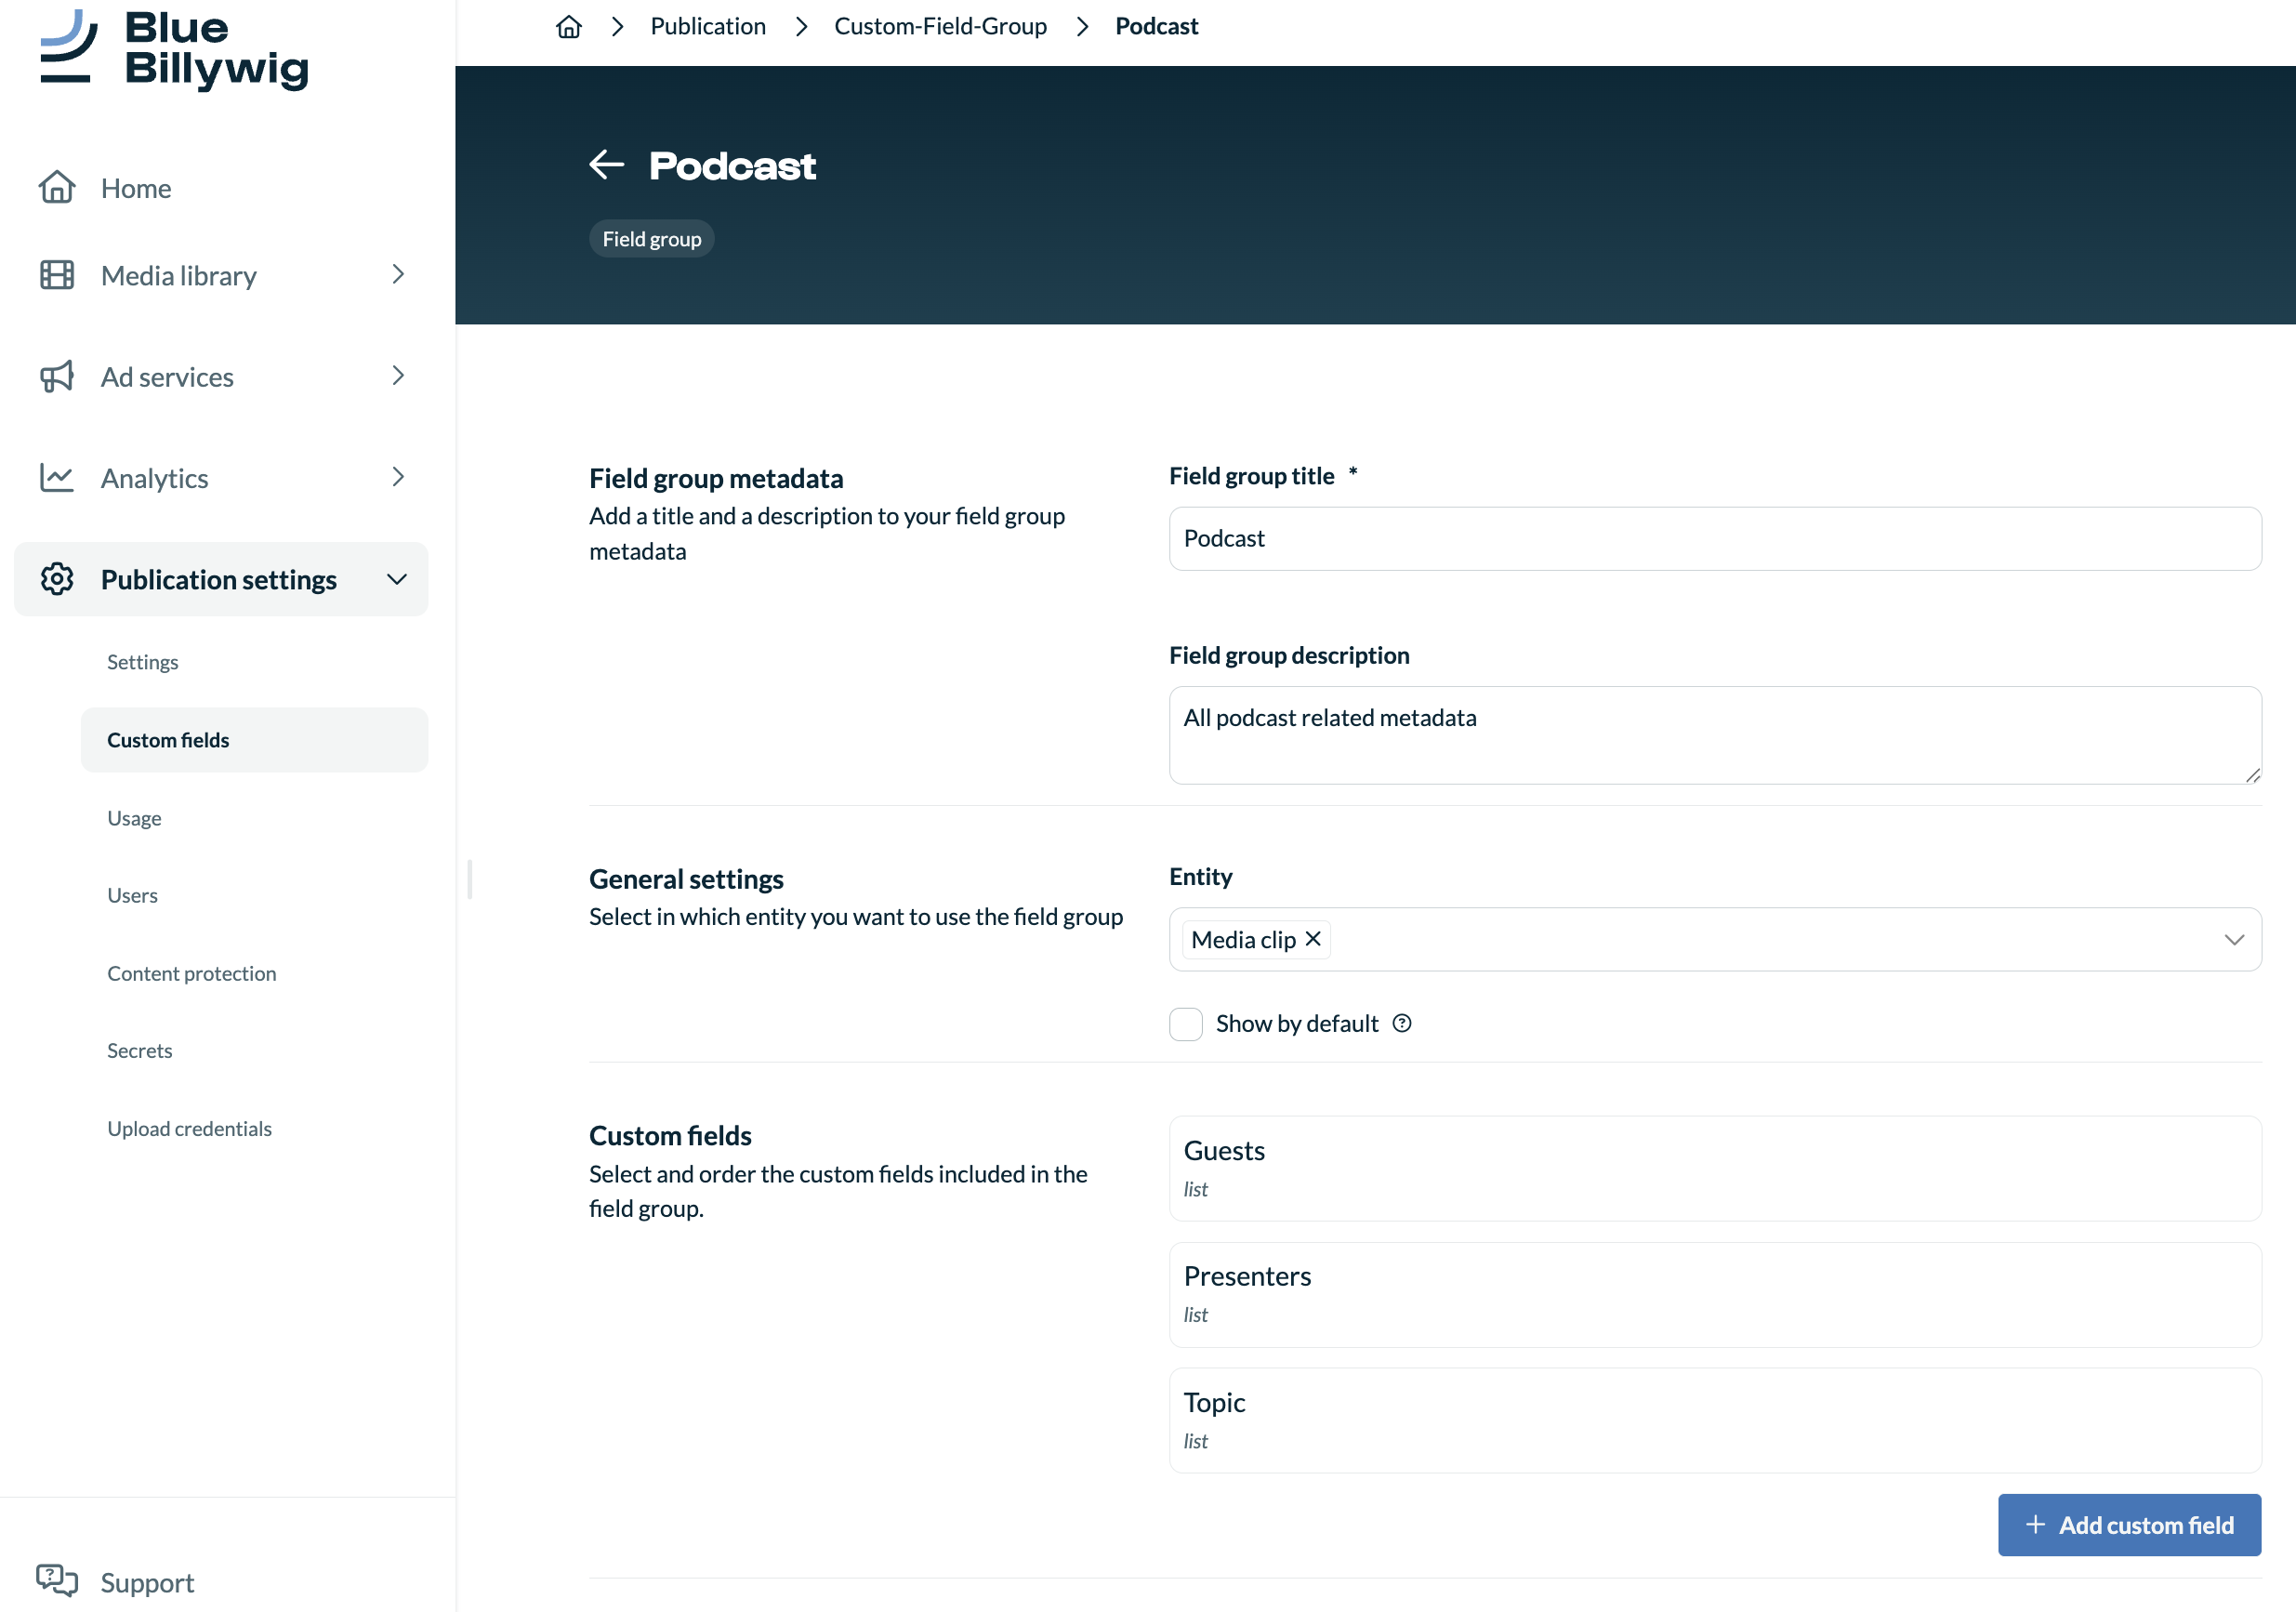Screen dimensions: 2296x1612
Task: Click the Field group description textarea
Action: pos(1715,735)
